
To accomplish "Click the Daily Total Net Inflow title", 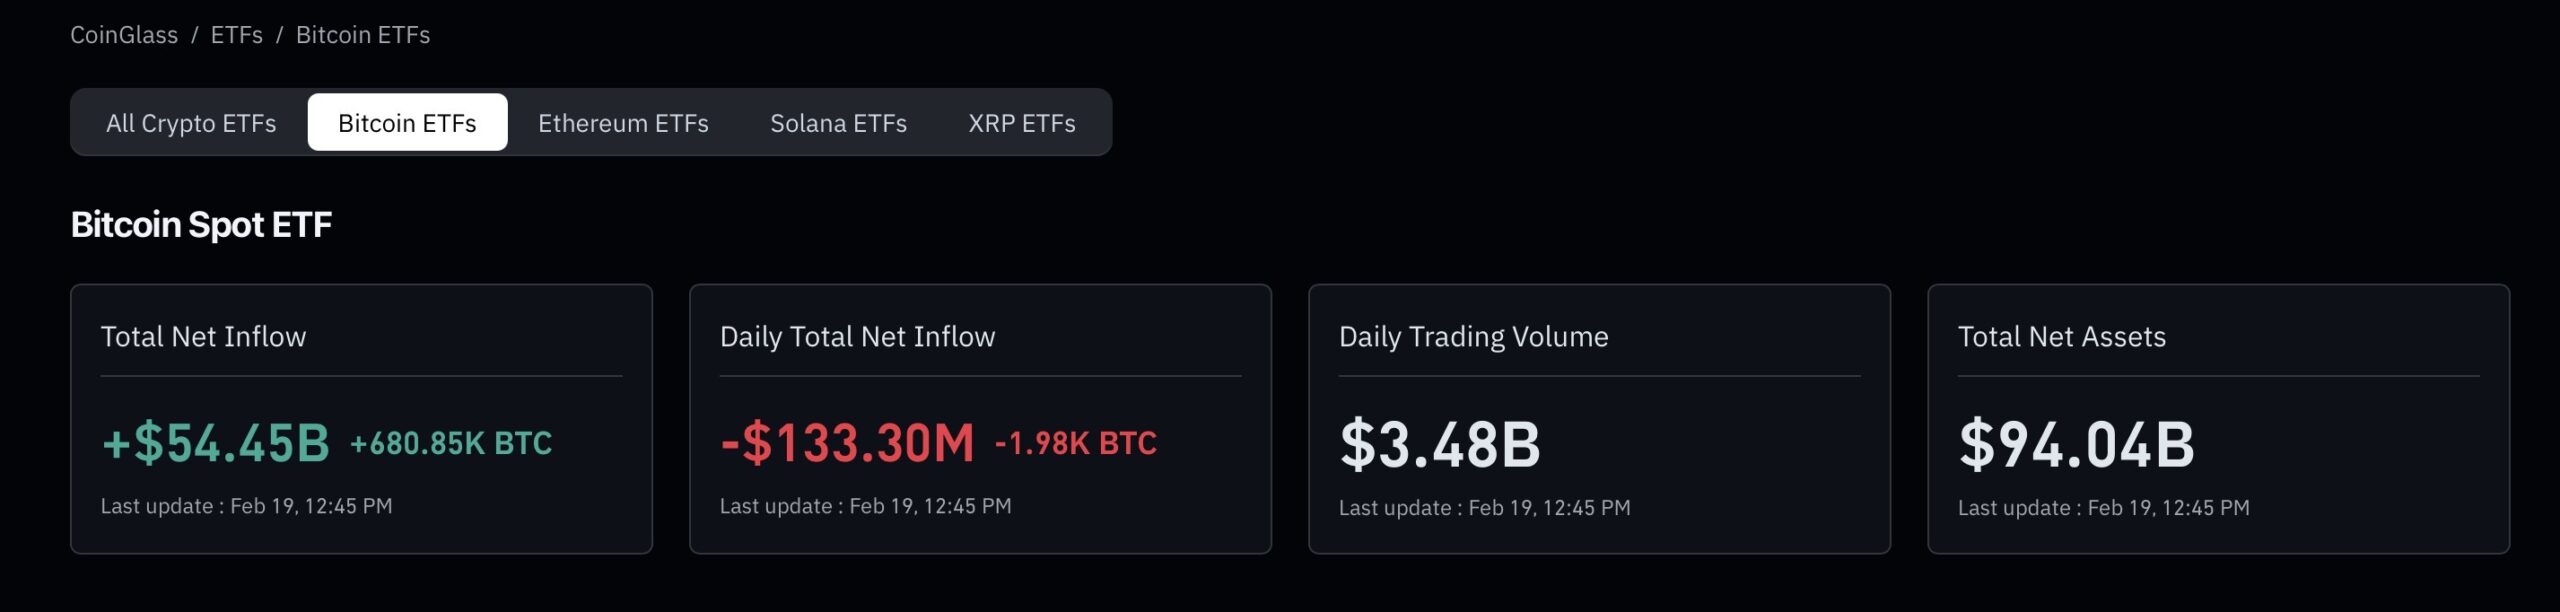I will tap(857, 337).
